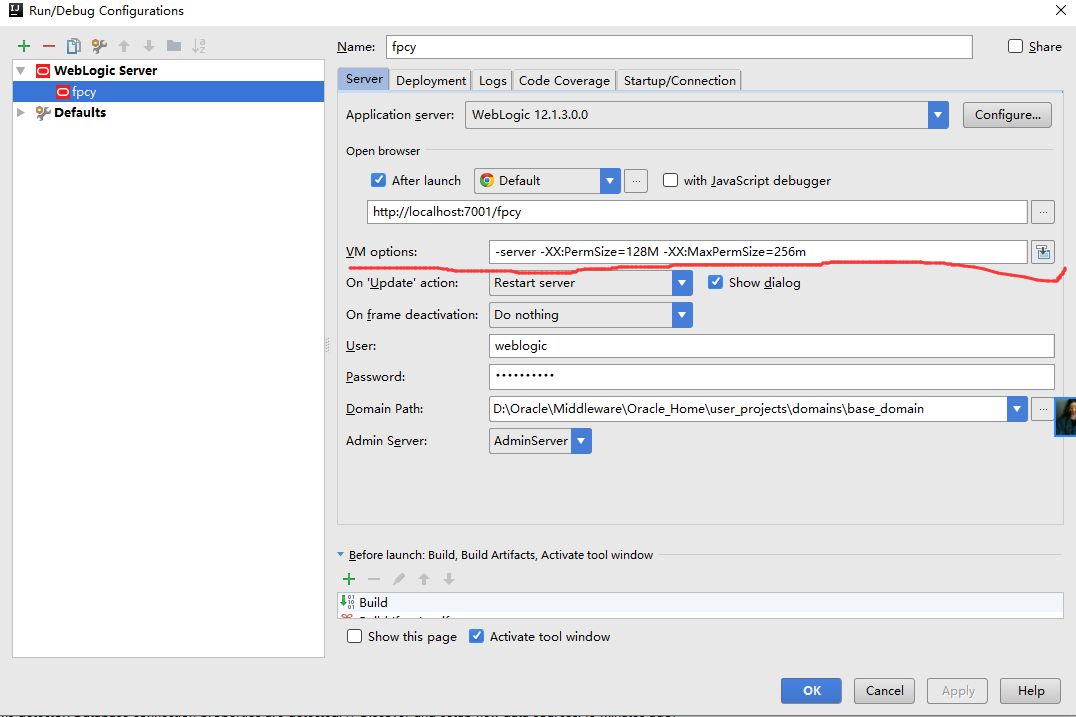The image size is (1076, 717).
Task: Sort configurations alphabetically
Action: click(x=198, y=46)
